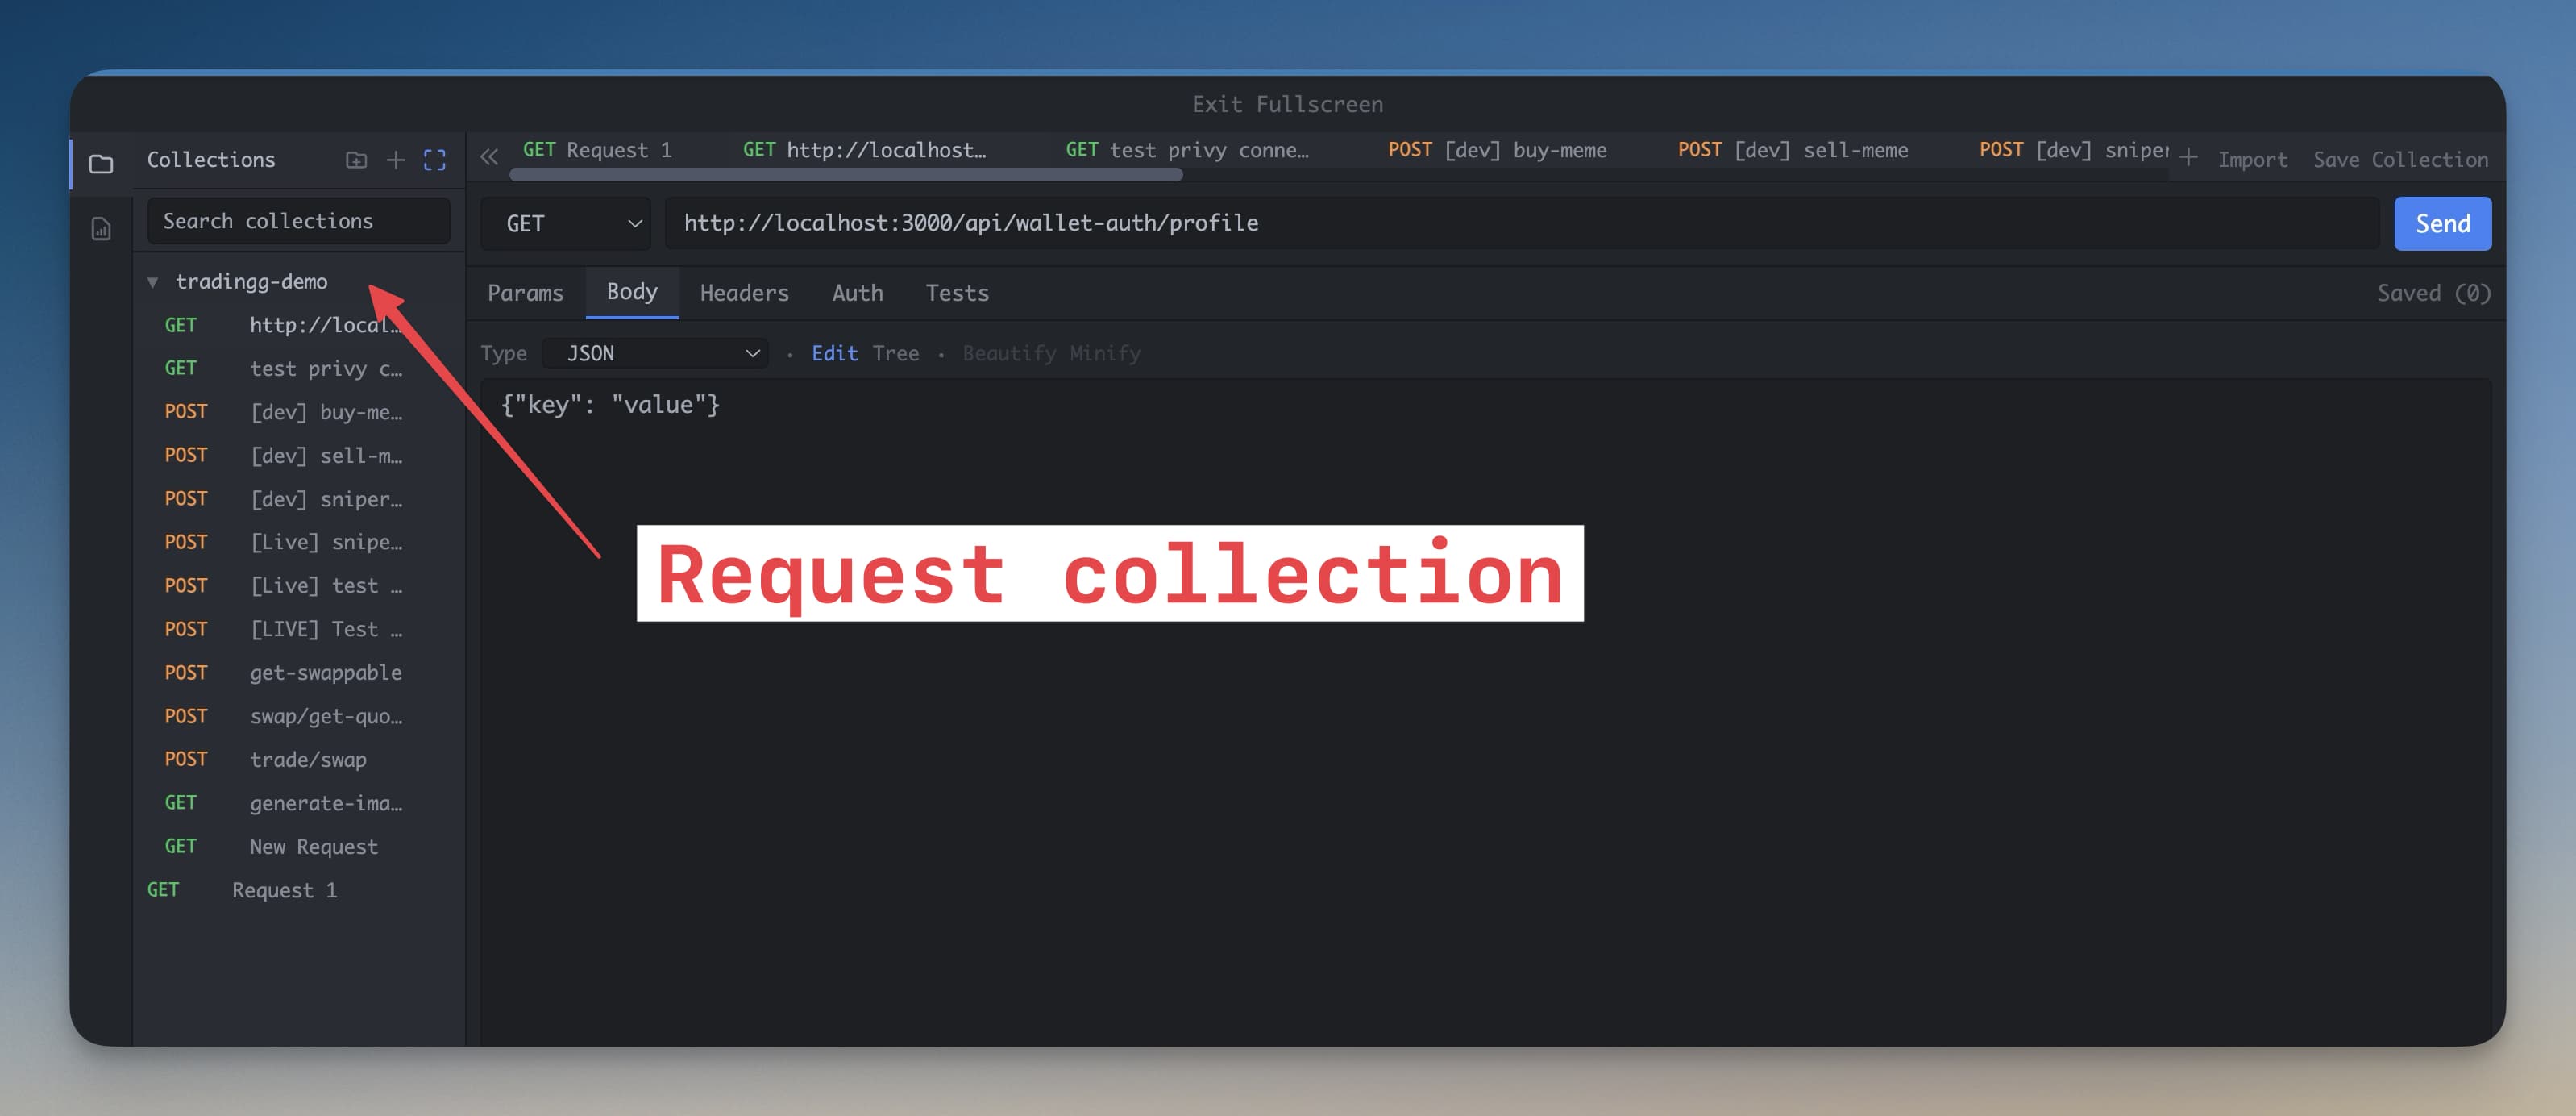This screenshot has height=1116, width=2576.
Task: Open the report document sidebar icon
Action: click(x=101, y=229)
